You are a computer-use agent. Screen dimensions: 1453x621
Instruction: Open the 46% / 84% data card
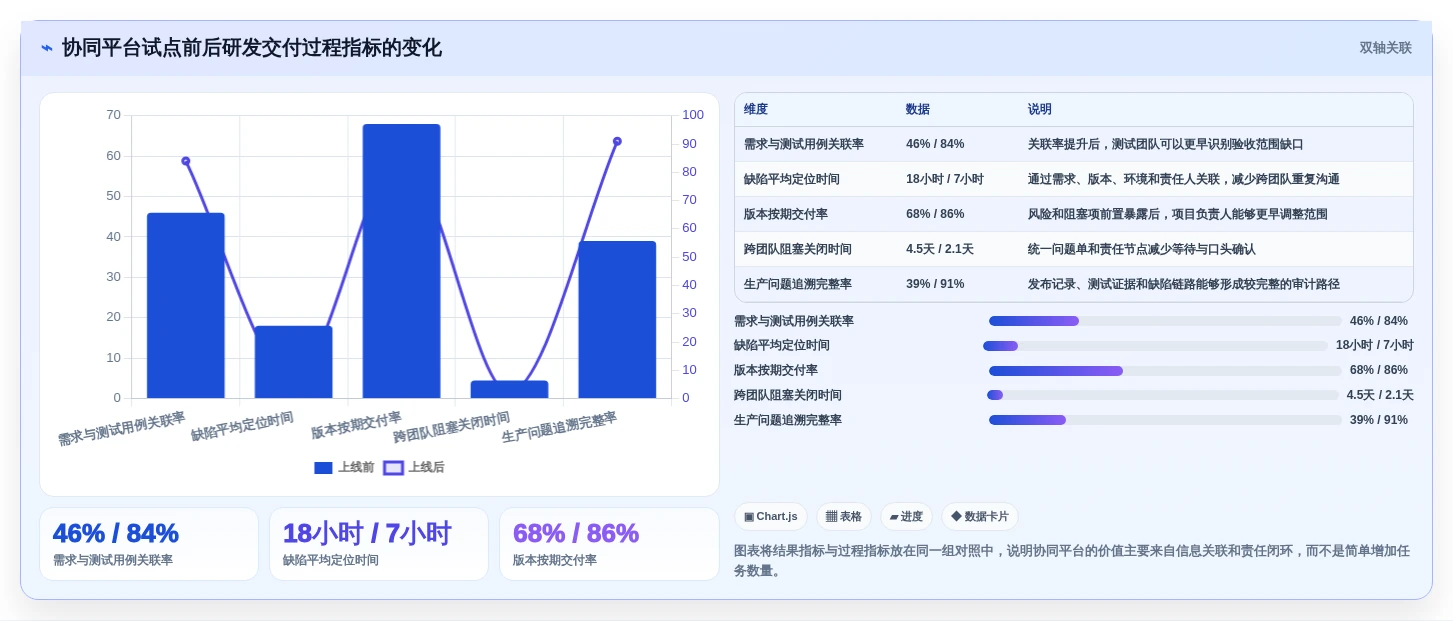pyautogui.click(x=149, y=544)
